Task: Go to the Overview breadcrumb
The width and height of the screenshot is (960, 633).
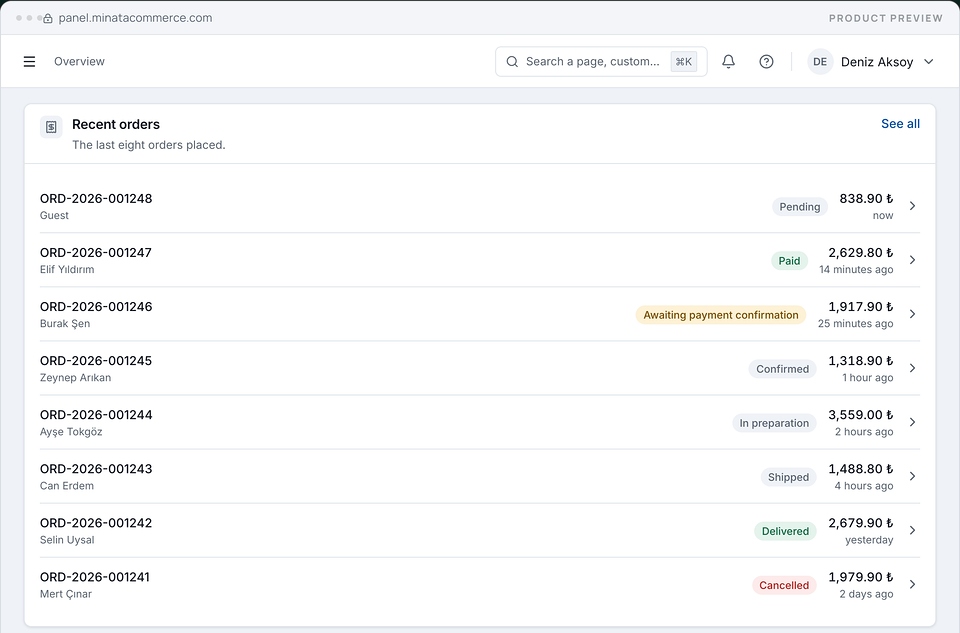Action: click(x=79, y=61)
